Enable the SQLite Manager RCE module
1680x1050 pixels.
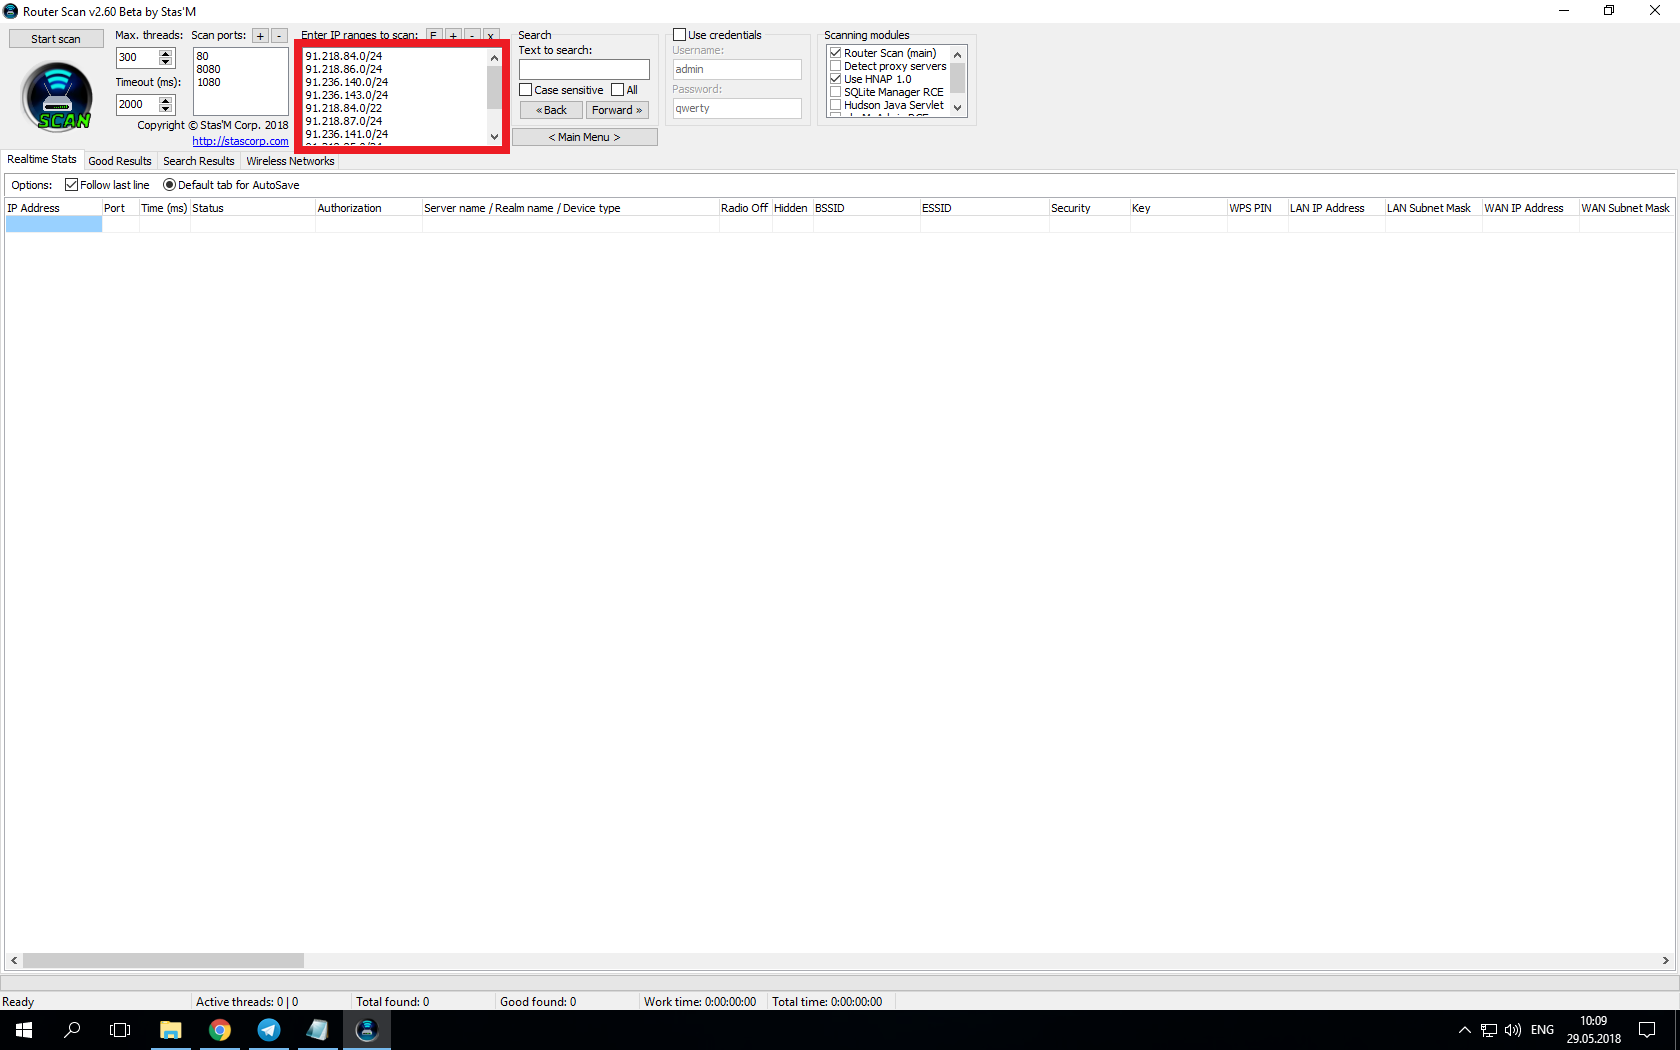point(836,92)
